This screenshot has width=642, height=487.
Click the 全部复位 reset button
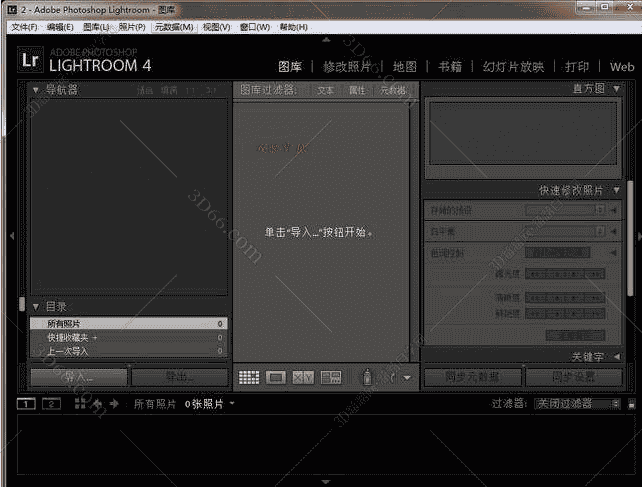[575, 336]
